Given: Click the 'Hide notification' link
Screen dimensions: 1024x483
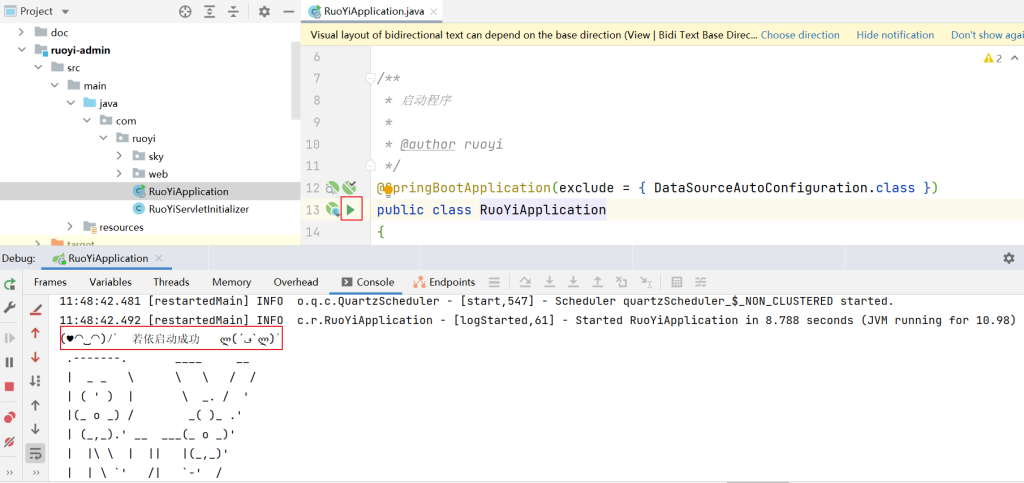Looking at the screenshot, I should [x=895, y=35].
